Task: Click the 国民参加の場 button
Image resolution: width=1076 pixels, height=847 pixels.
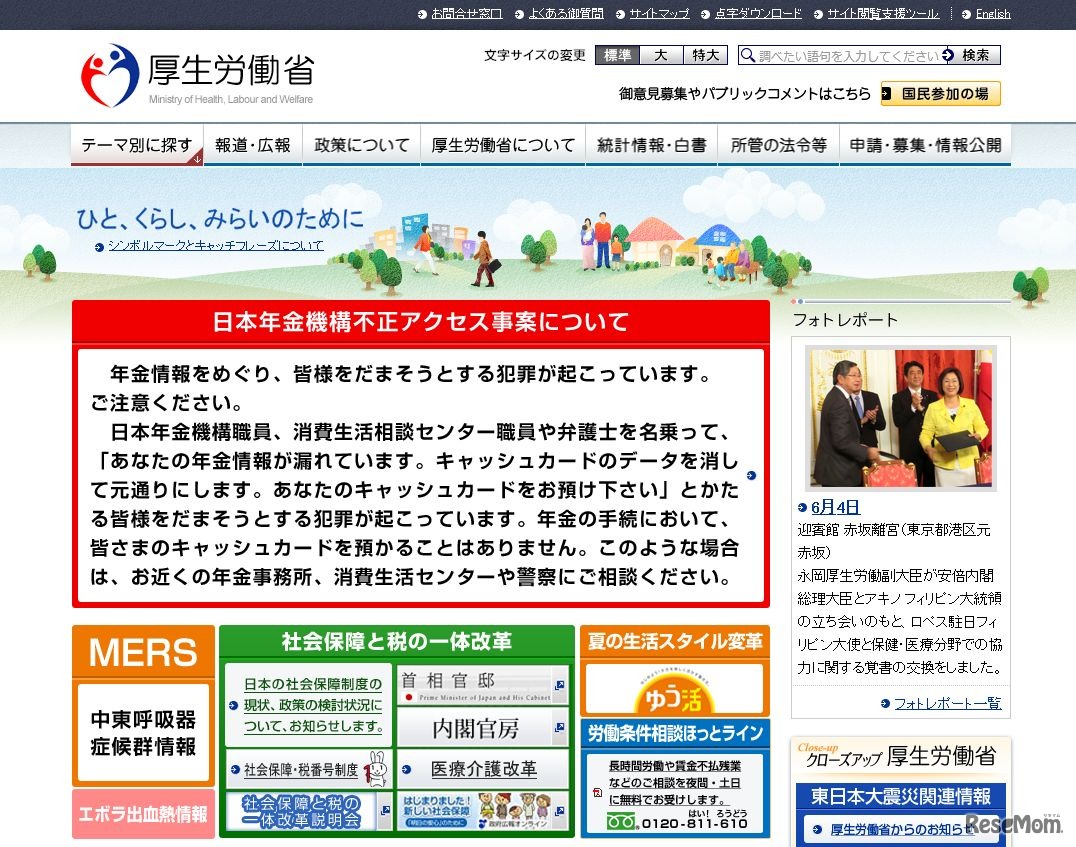Action: (940, 94)
